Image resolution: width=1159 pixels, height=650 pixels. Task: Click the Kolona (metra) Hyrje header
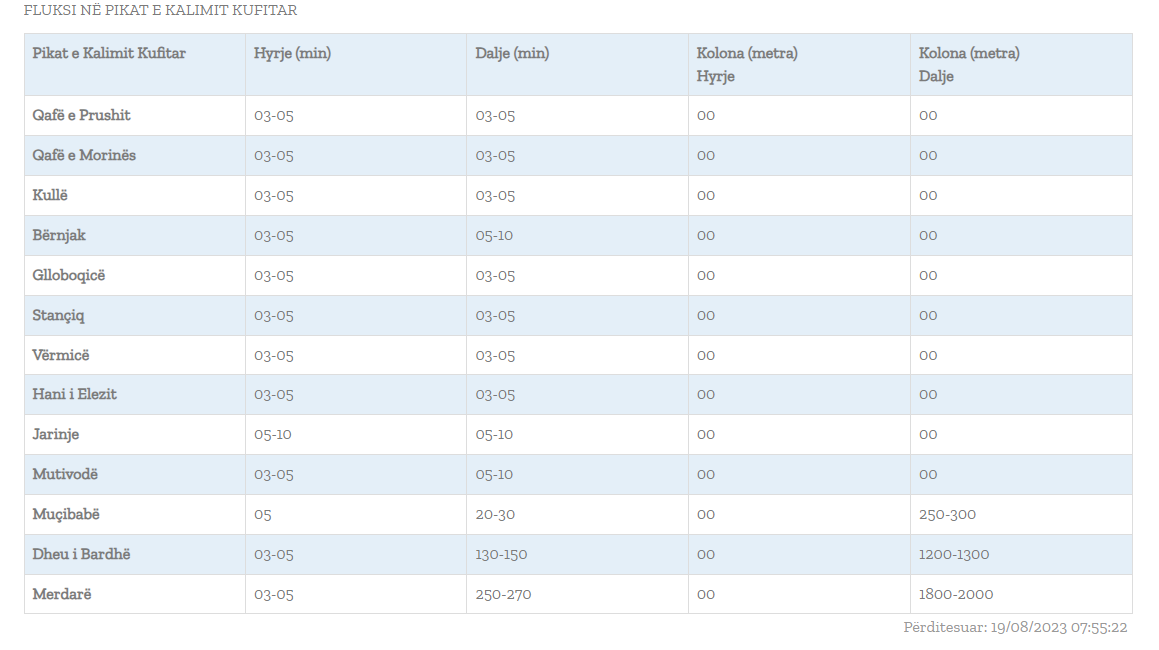coord(747,64)
